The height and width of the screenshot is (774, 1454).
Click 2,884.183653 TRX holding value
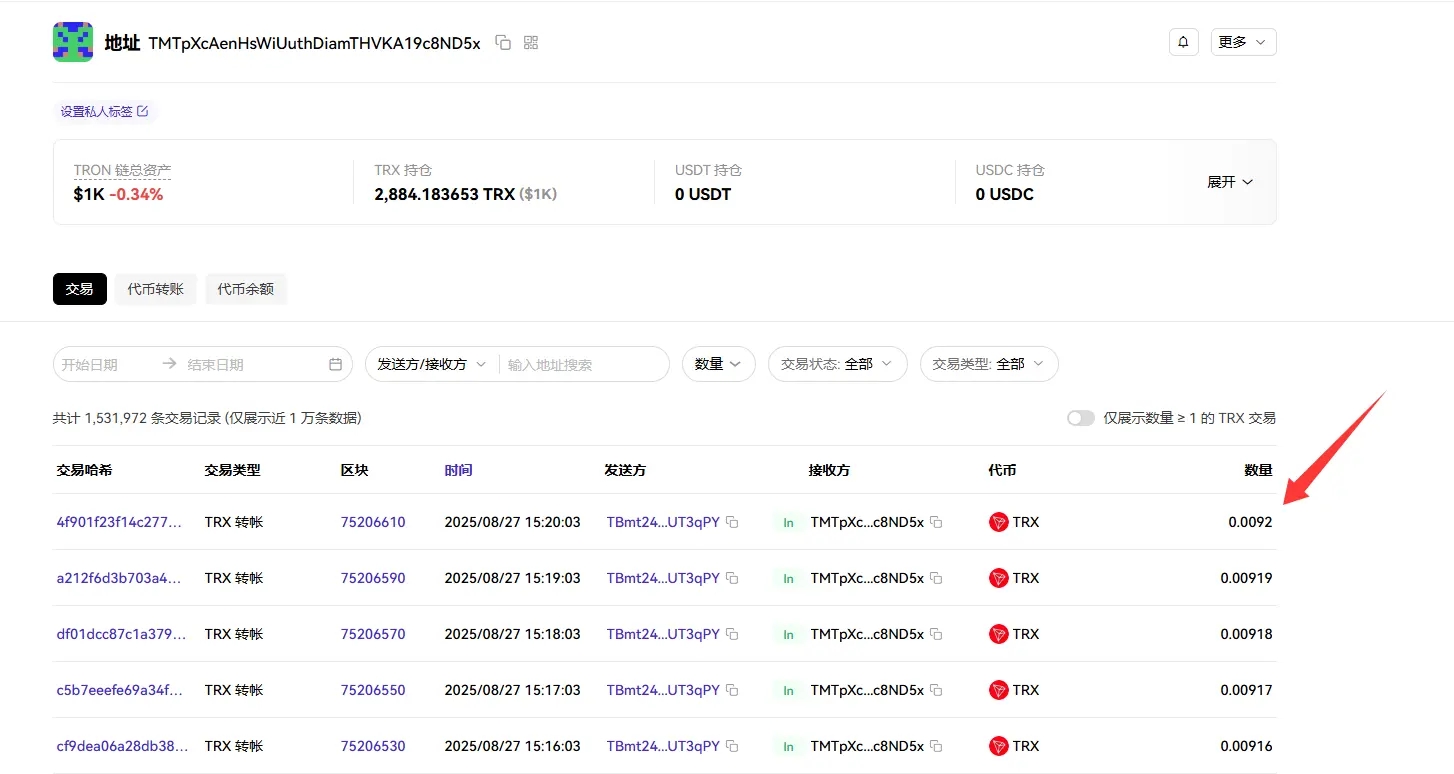point(445,194)
